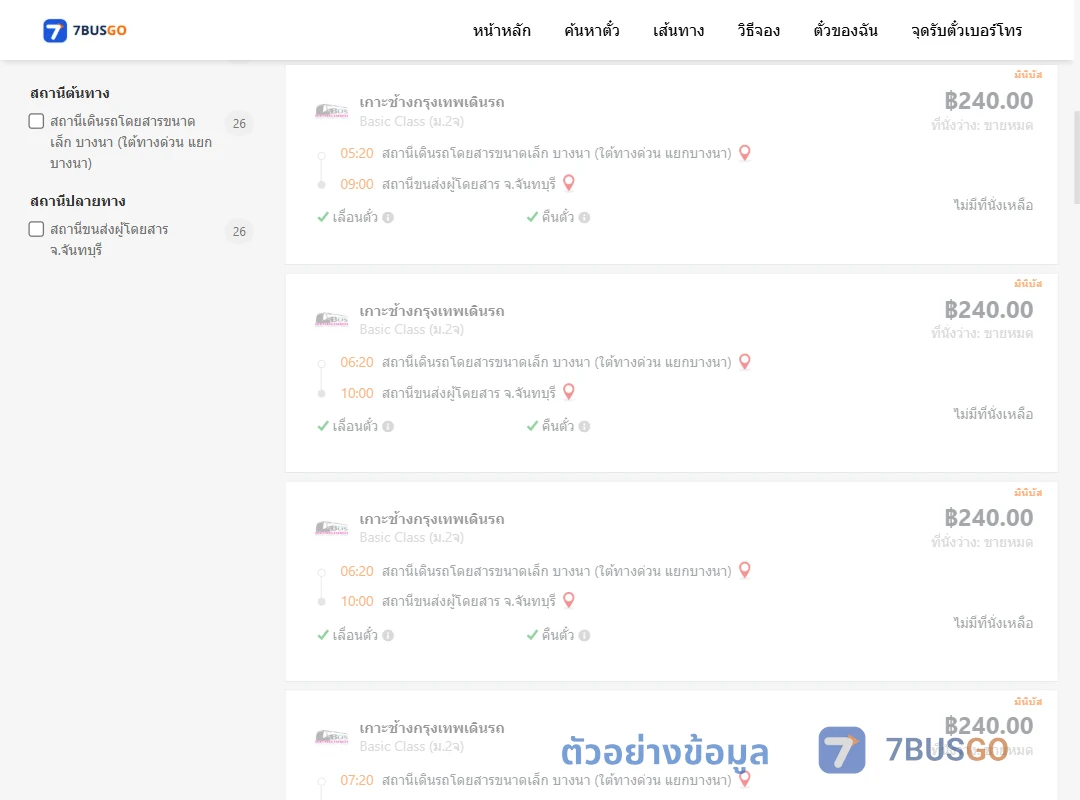Click the count 26 beside จันทบุรี station filter
This screenshot has height=800, width=1080.
tap(239, 232)
